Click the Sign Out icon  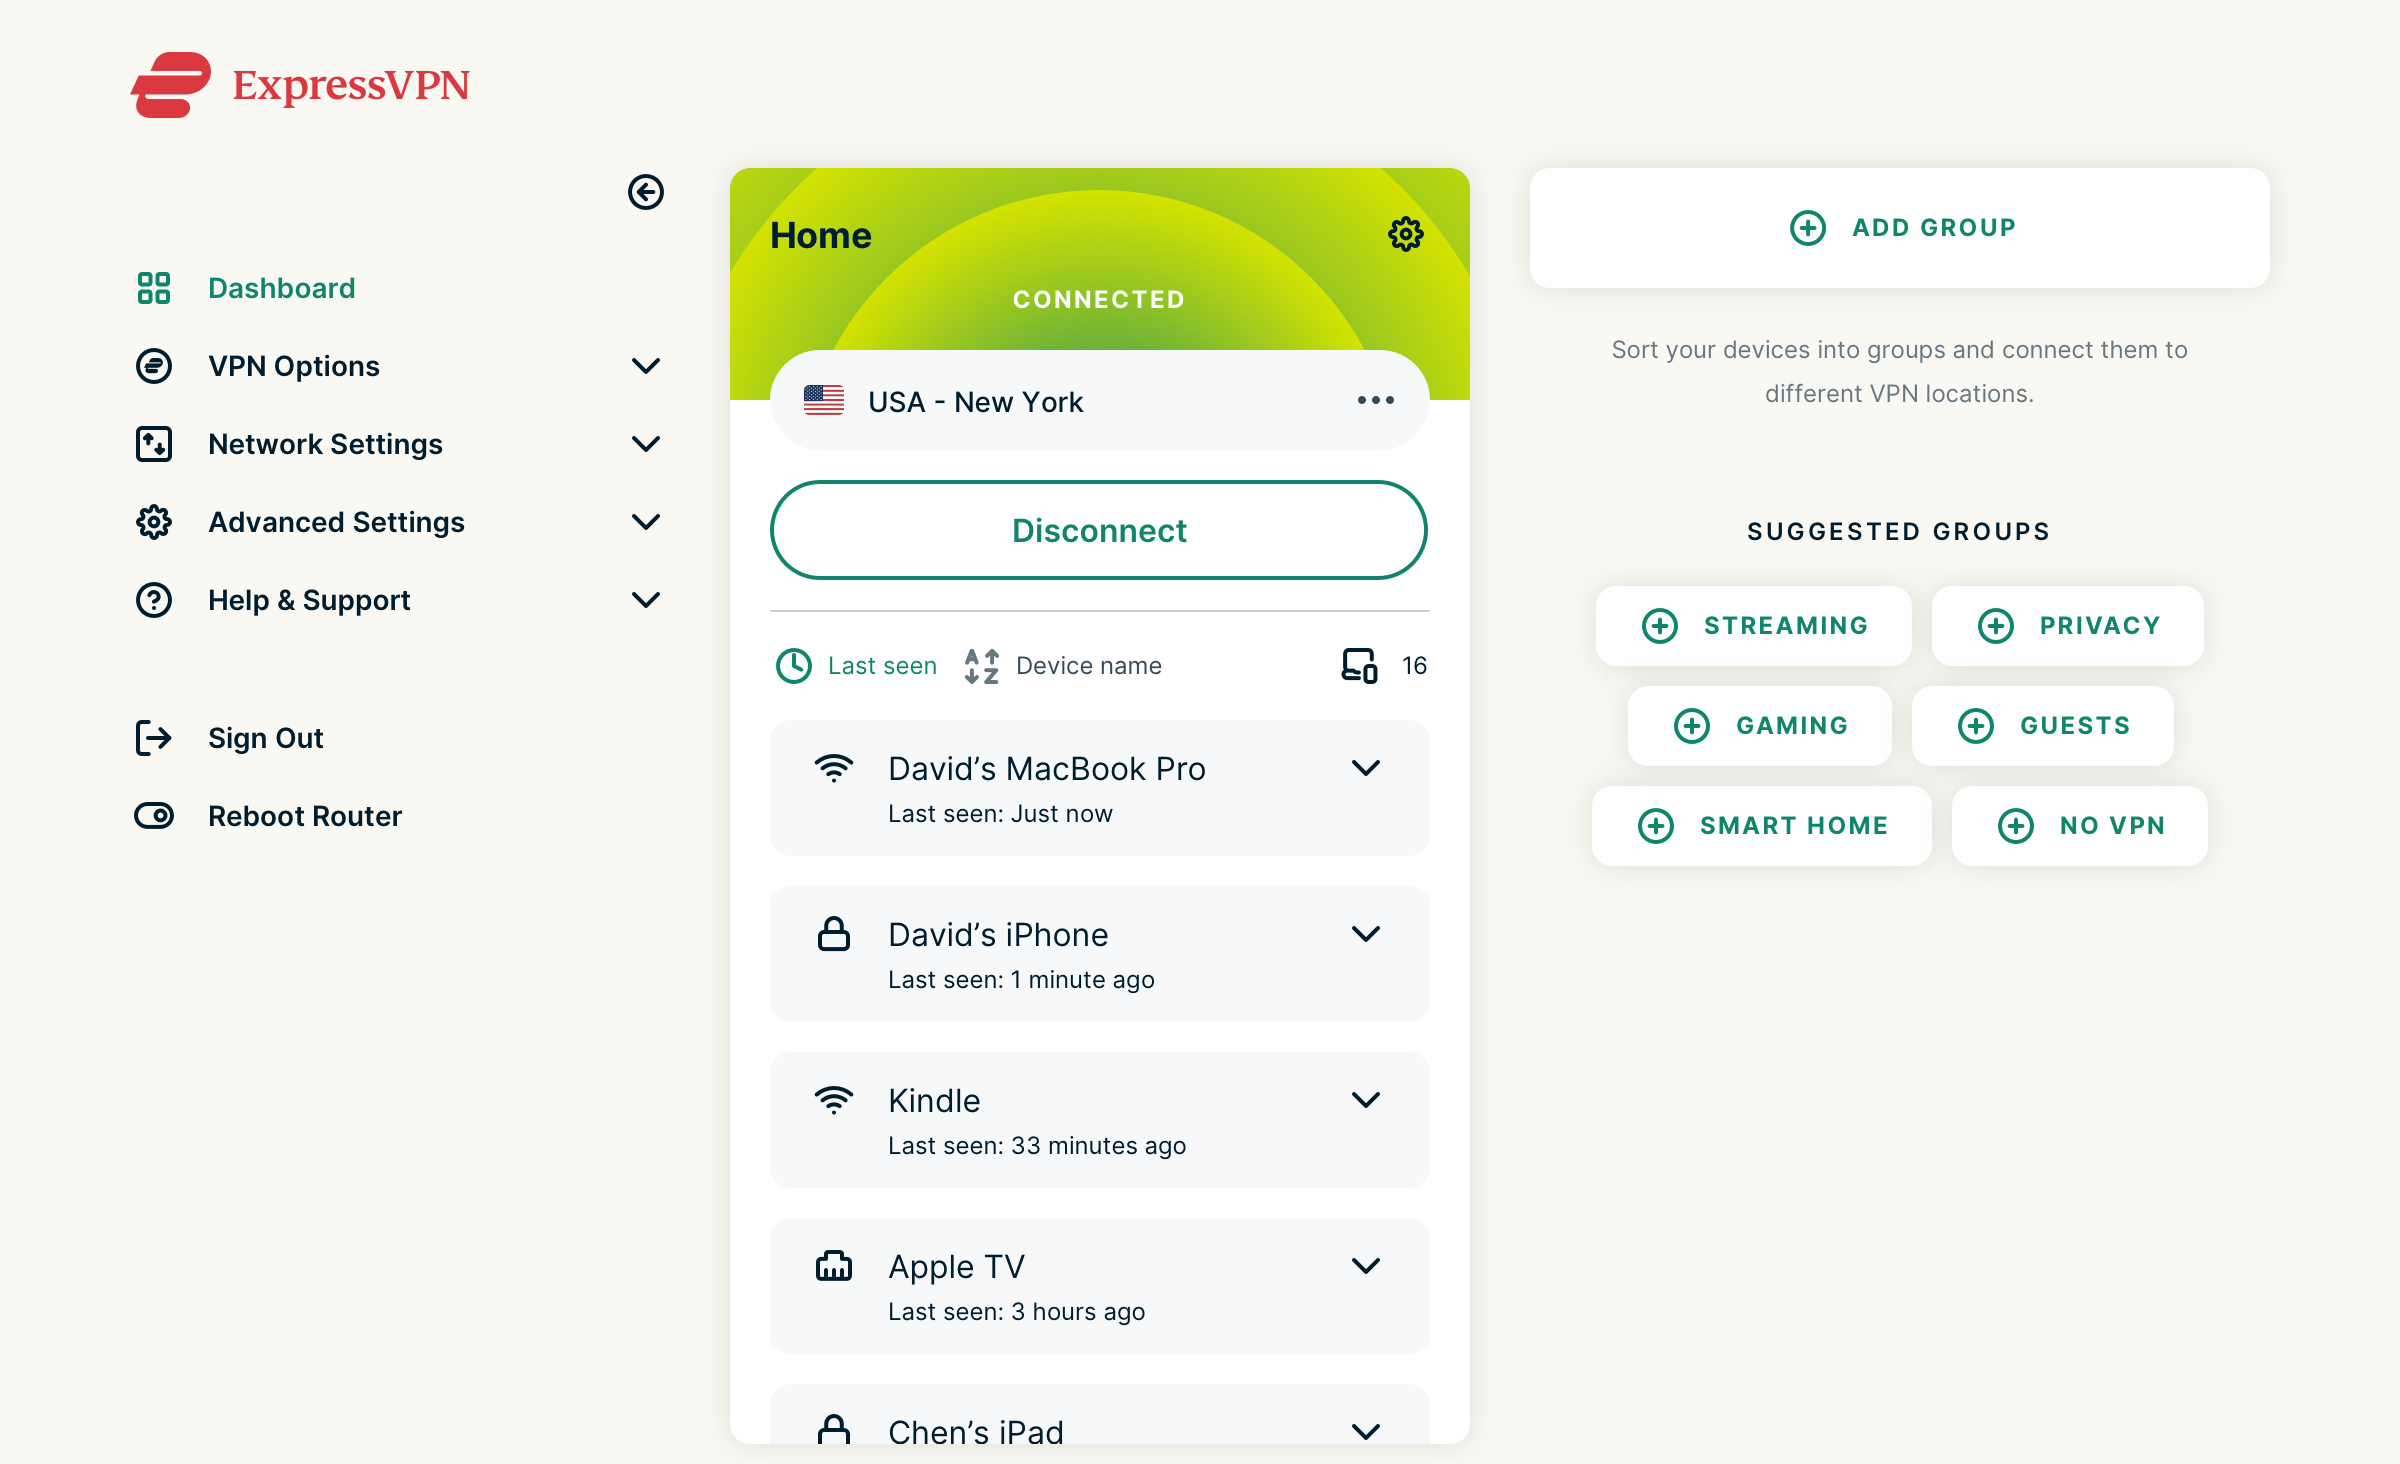(153, 737)
